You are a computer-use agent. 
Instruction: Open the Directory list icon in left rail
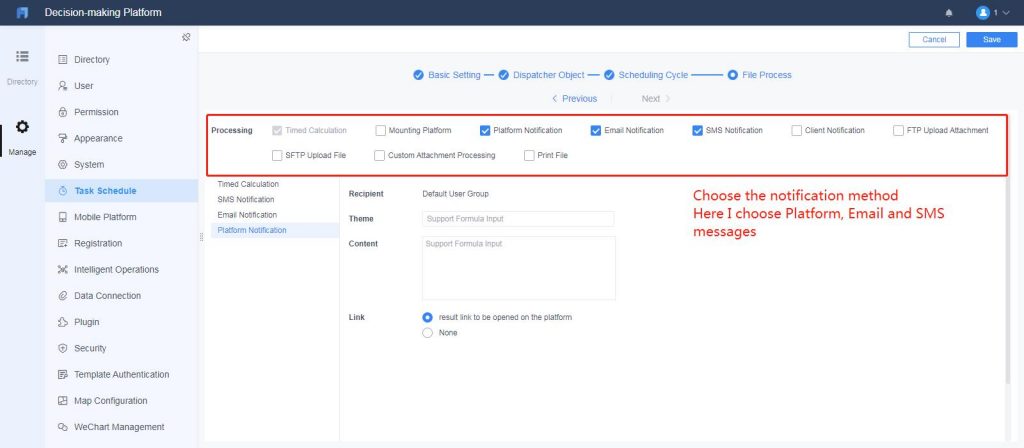tap(22, 56)
